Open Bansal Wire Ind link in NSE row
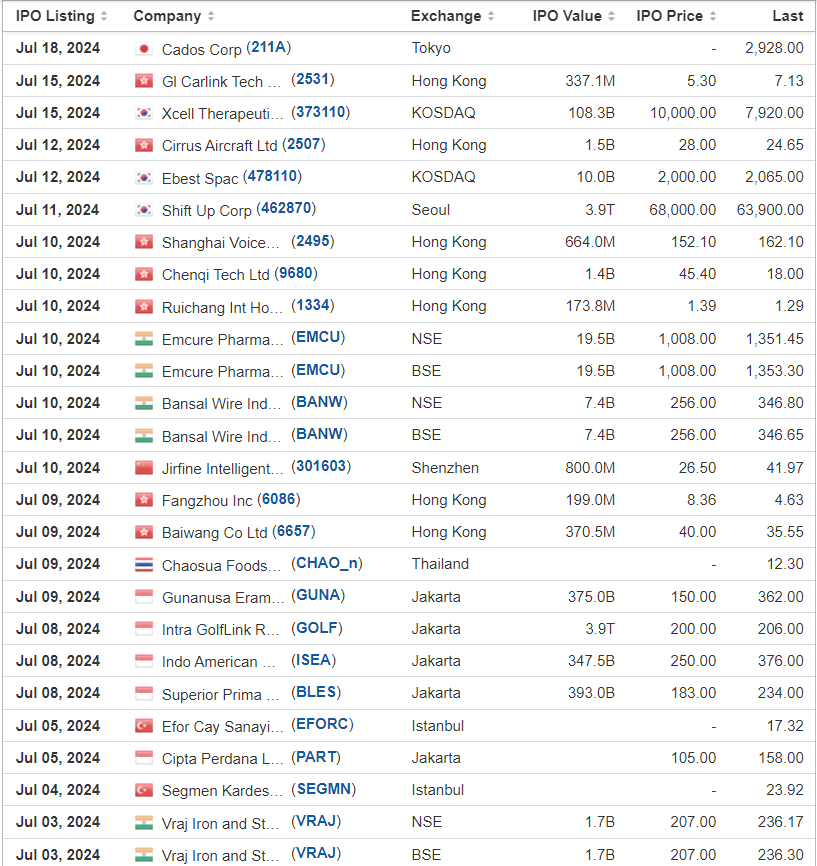 pyautogui.click(x=222, y=404)
